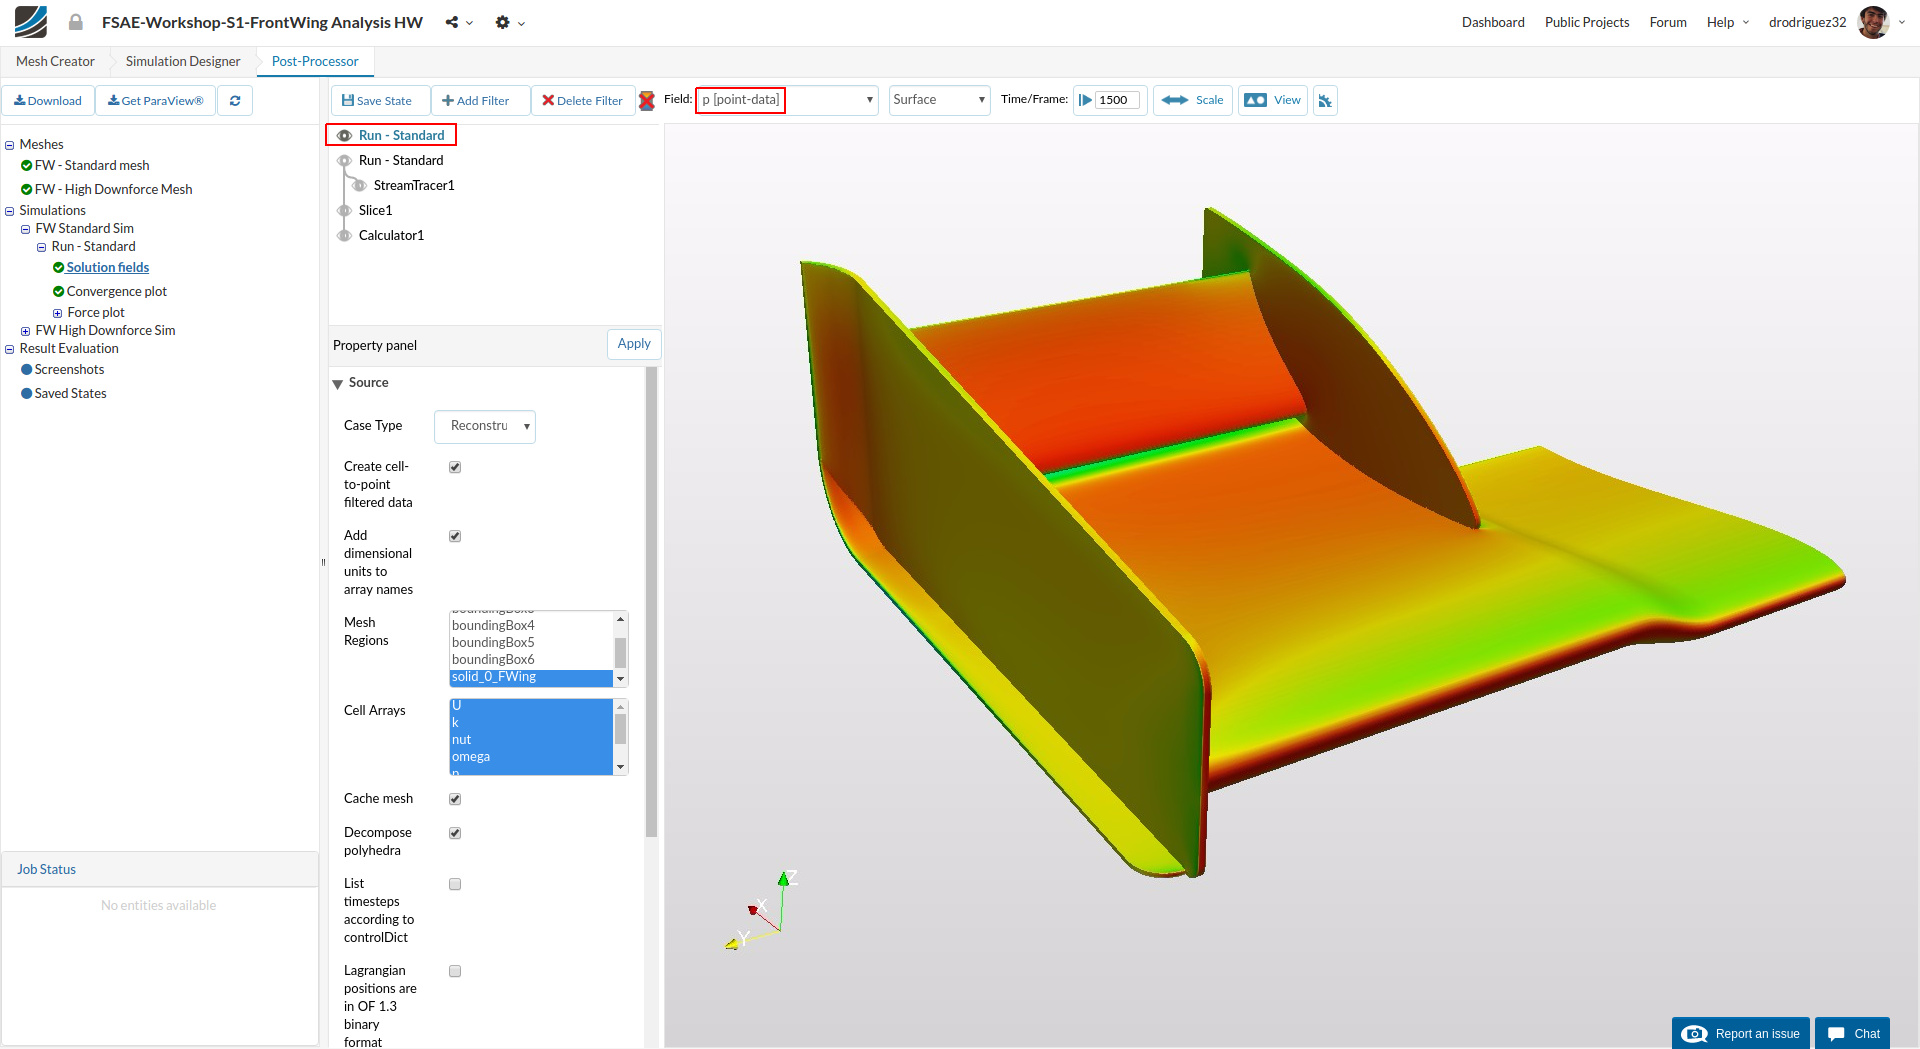Open the Forum link
The width and height of the screenshot is (1920, 1049).
[1668, 22]
